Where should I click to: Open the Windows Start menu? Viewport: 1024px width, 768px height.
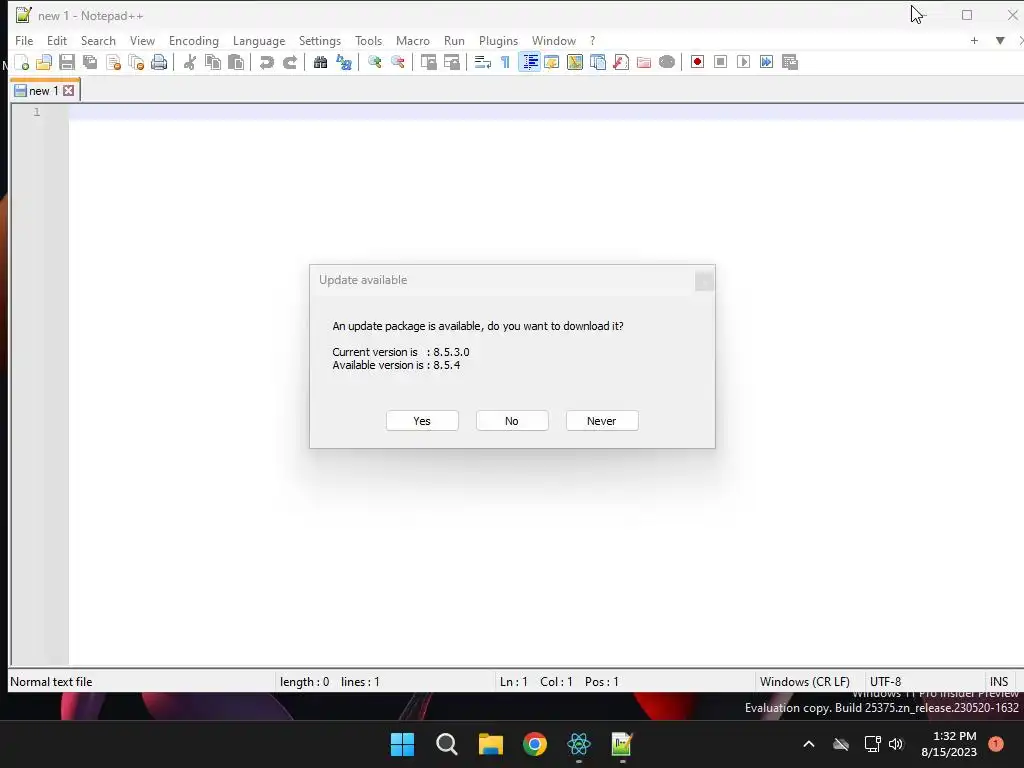click(x=402, y=744)
